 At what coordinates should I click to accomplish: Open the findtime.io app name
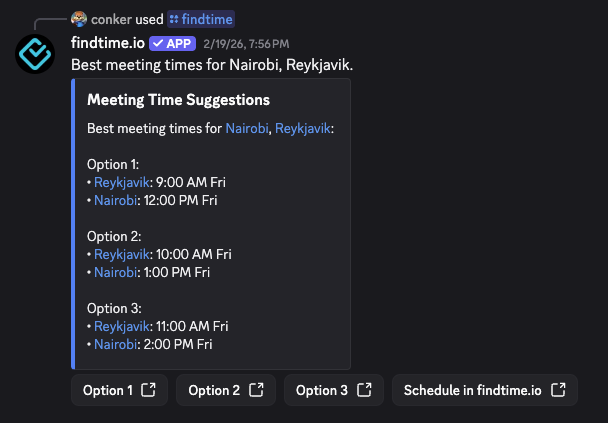(108, 43)
